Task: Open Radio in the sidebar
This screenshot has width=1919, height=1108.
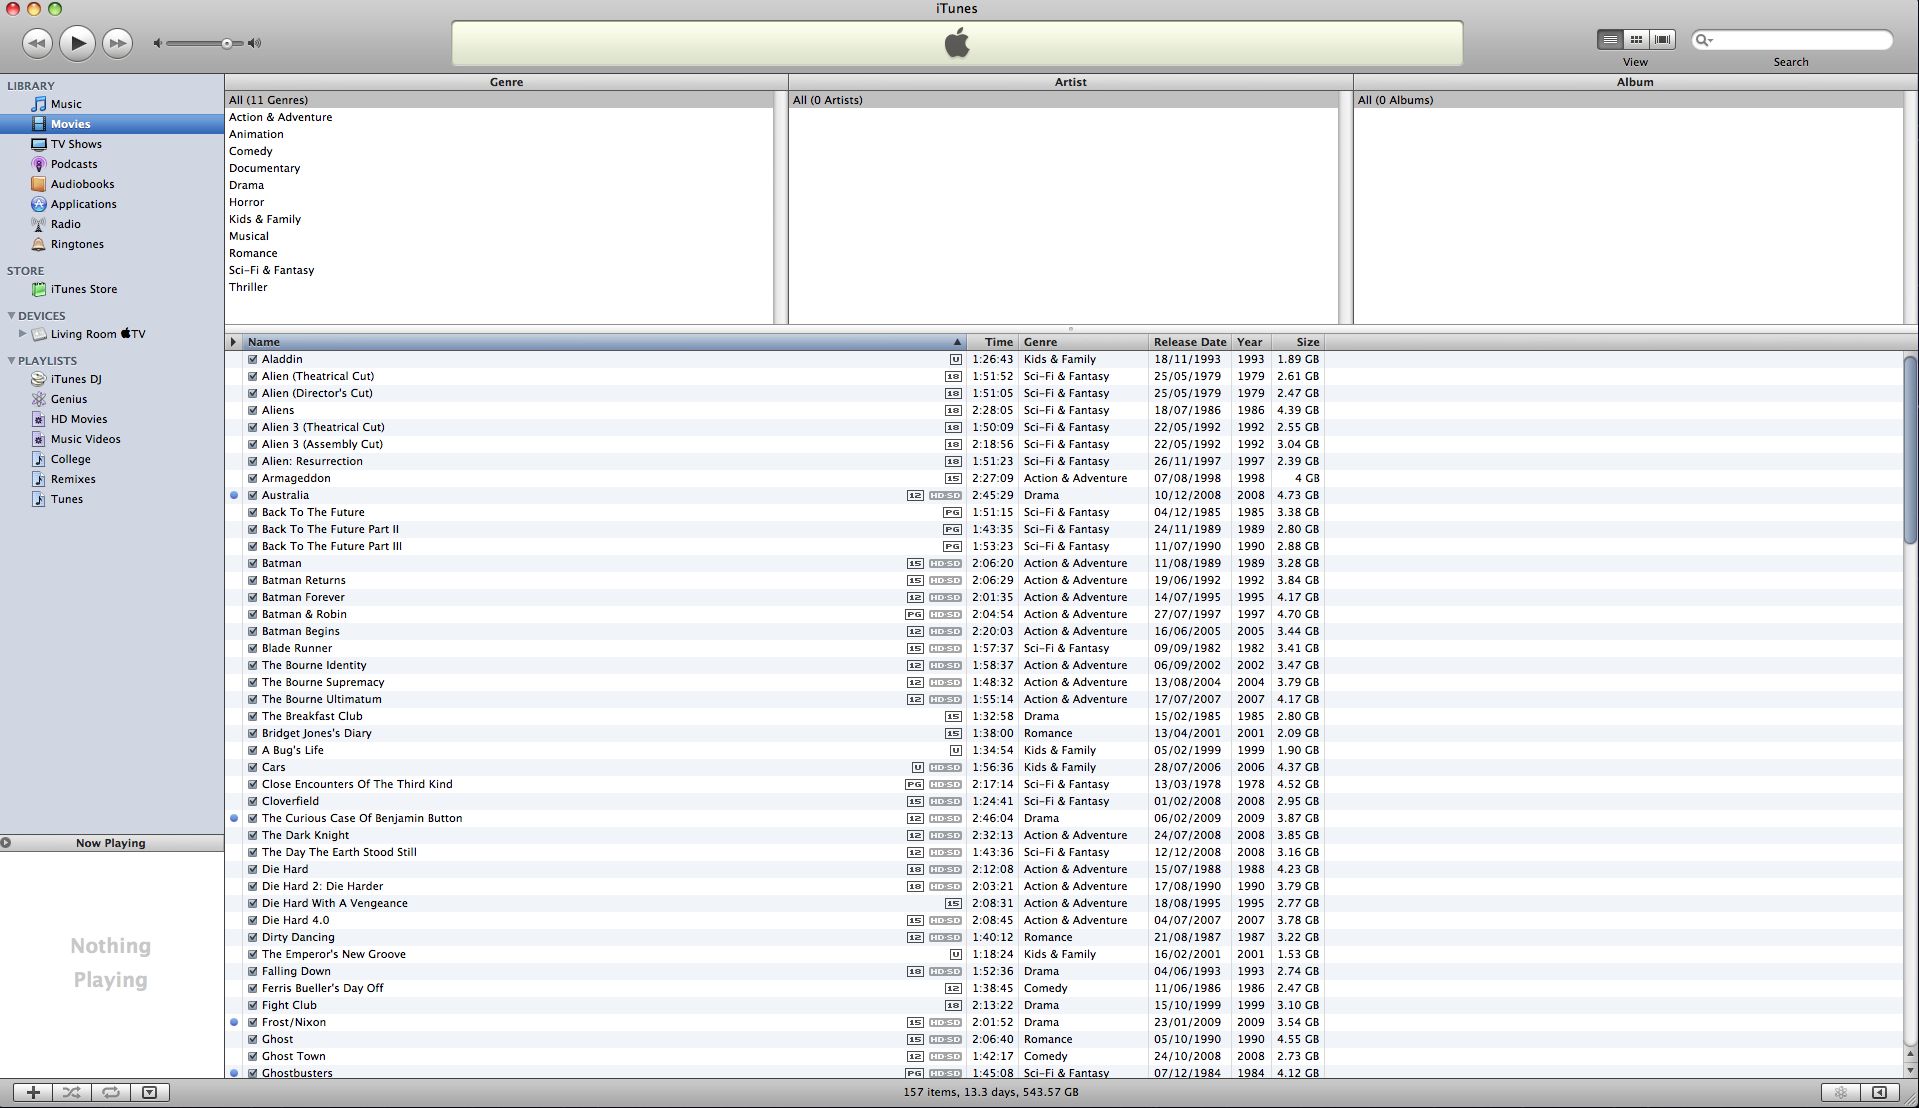Action: (x=65, y=224)
